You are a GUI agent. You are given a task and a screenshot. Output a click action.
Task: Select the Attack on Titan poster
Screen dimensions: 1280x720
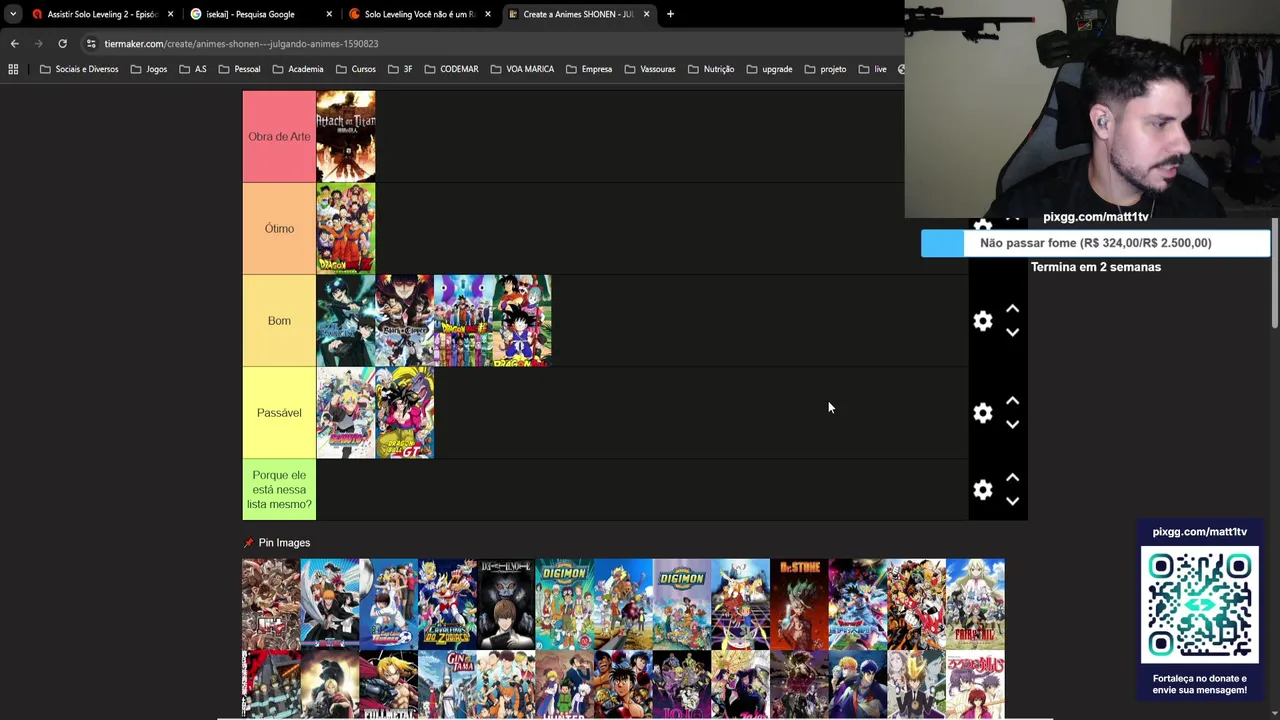point(346,136)
